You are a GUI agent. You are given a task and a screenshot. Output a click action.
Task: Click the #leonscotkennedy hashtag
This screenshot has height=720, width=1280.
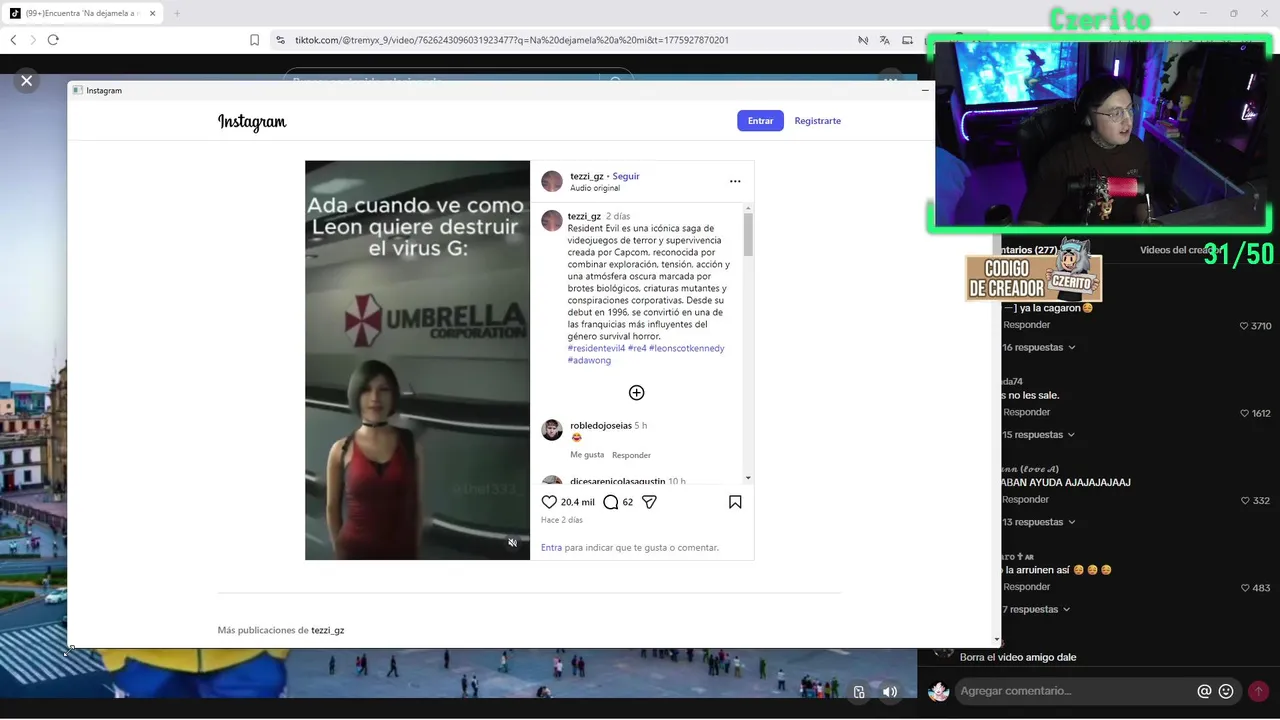pyautogui.click(x=686, y=348)
